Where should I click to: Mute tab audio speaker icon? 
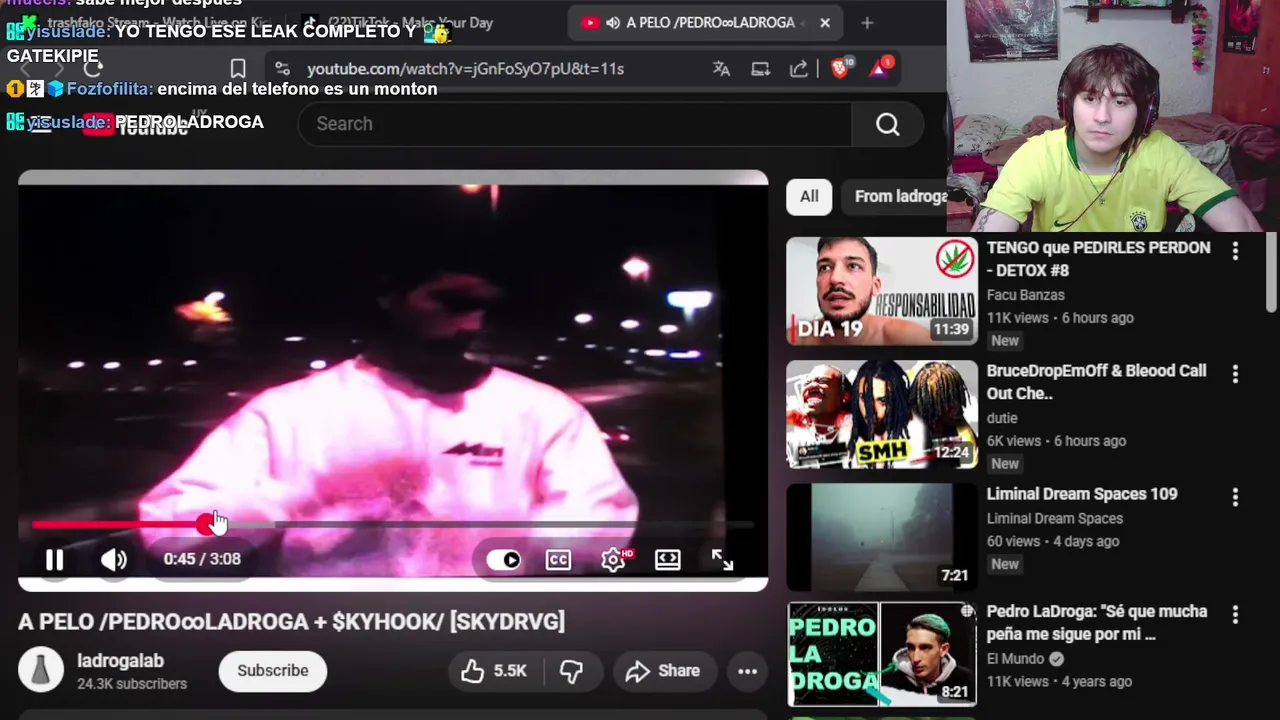tap(613, 23)
